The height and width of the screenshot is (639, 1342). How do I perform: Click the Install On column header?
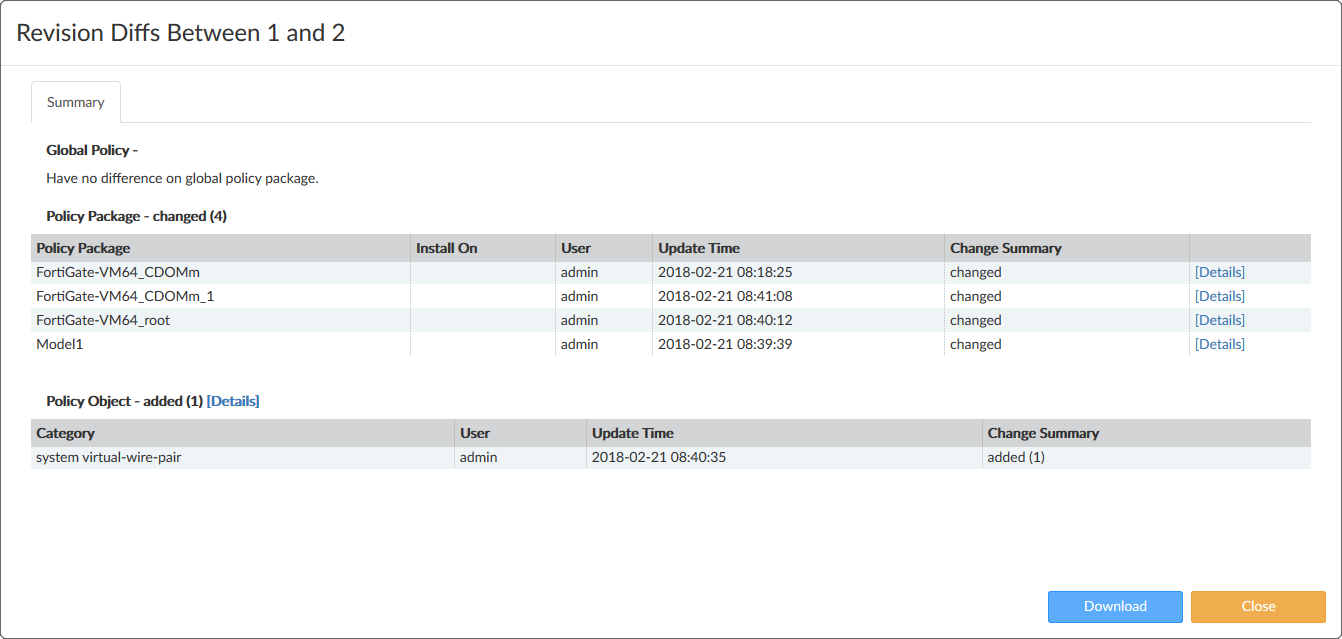[446, 248]
